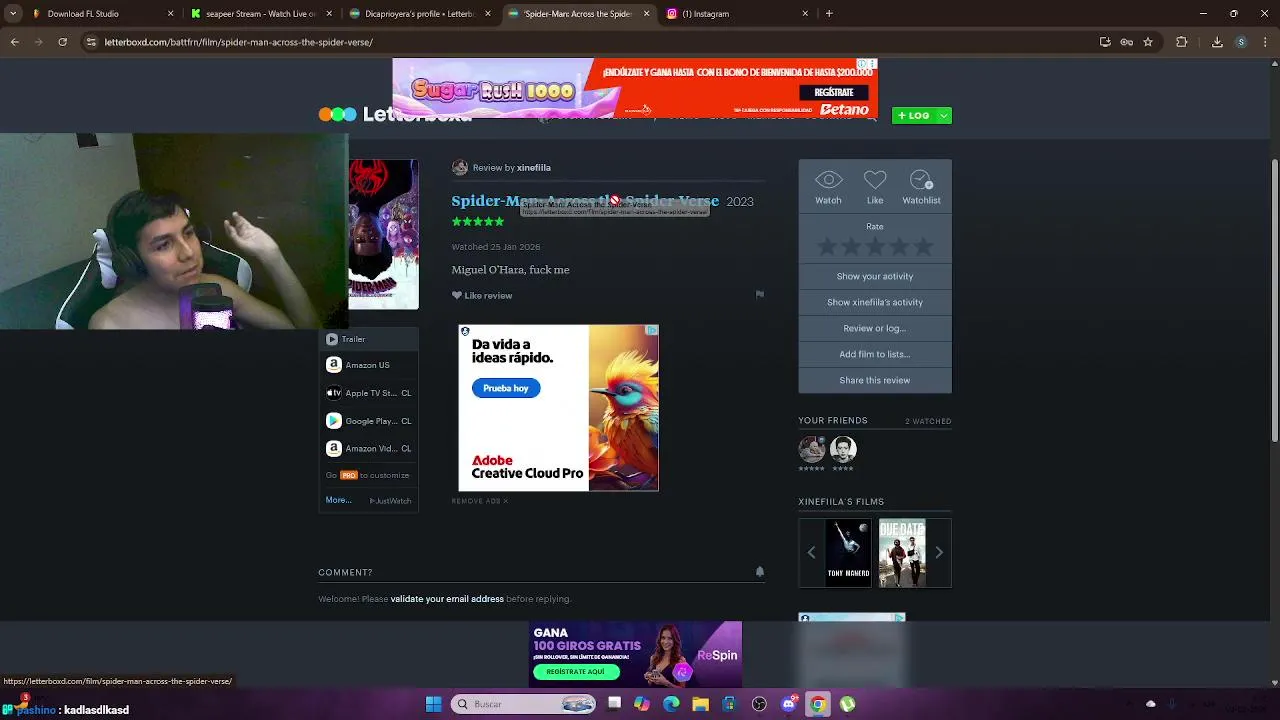Click first friend avatar under Your Friends
Viewport: 1280px width, 720px height.
812,449
